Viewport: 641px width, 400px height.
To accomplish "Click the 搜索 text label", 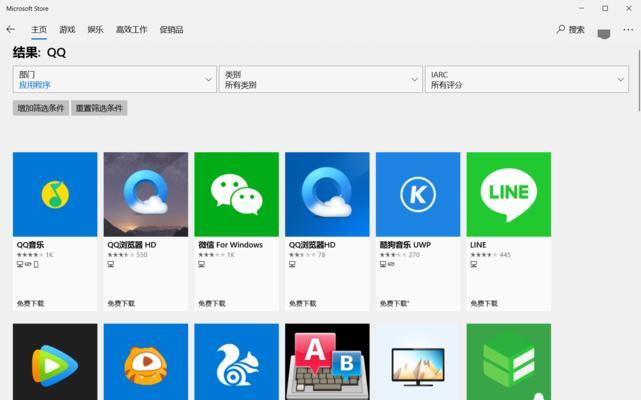I will 576,29.
